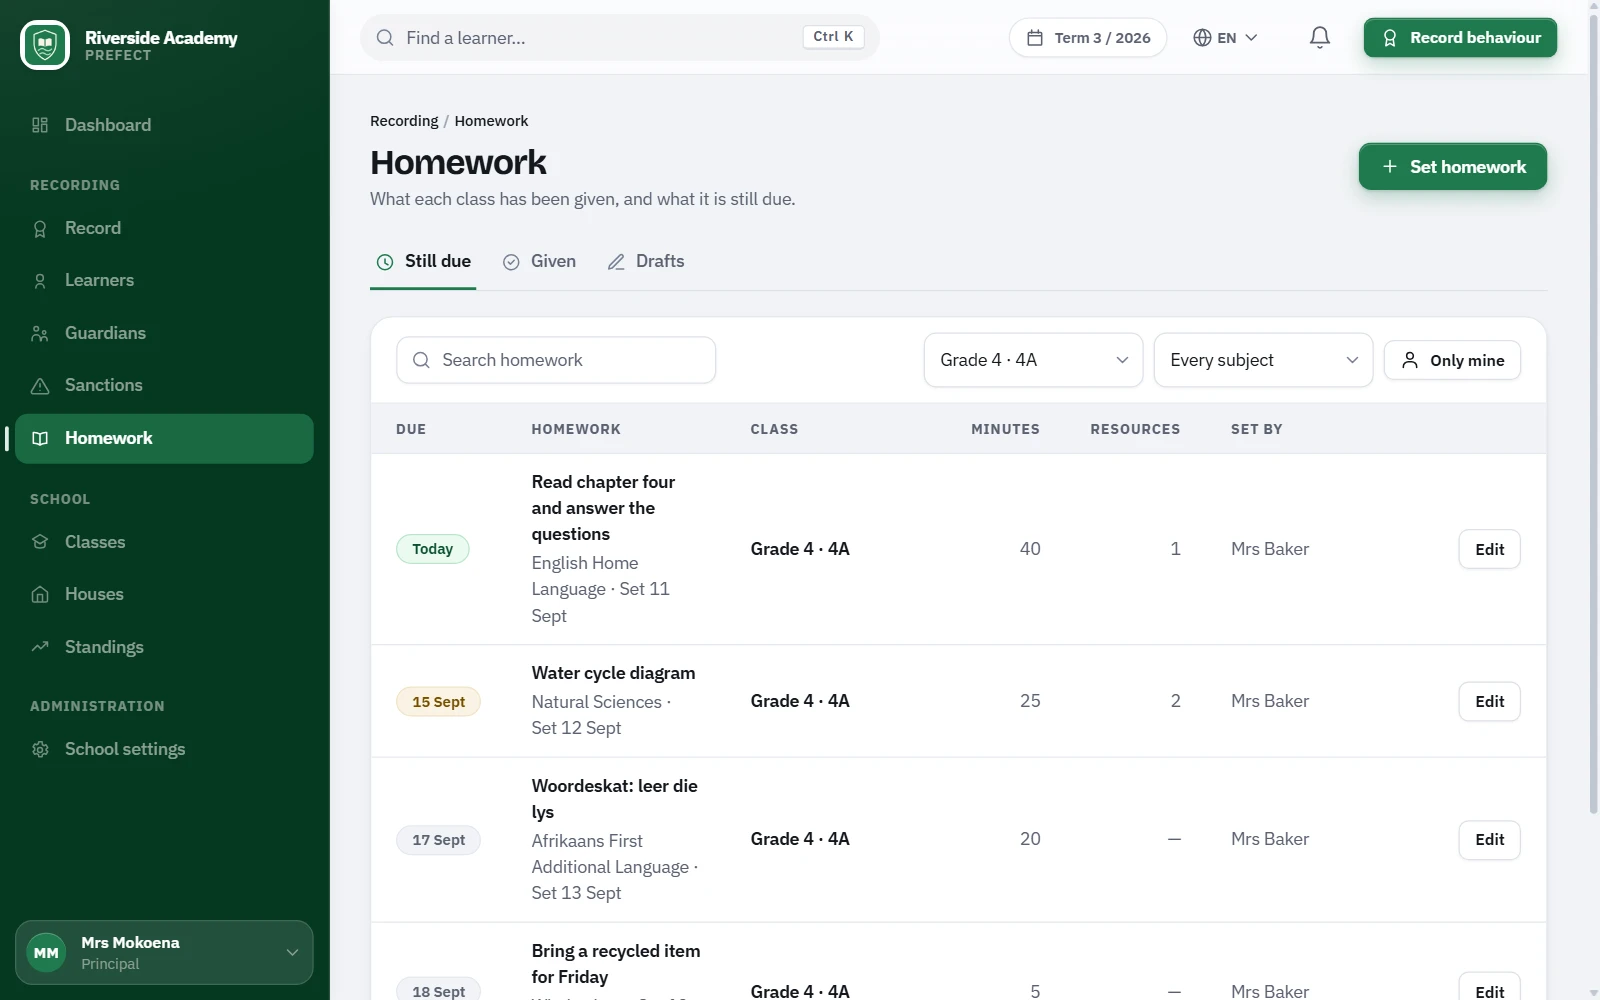Click the Ctrl K shortcut badge
This screenshot has width=1600, height=1000.
[x=833, y=37]
